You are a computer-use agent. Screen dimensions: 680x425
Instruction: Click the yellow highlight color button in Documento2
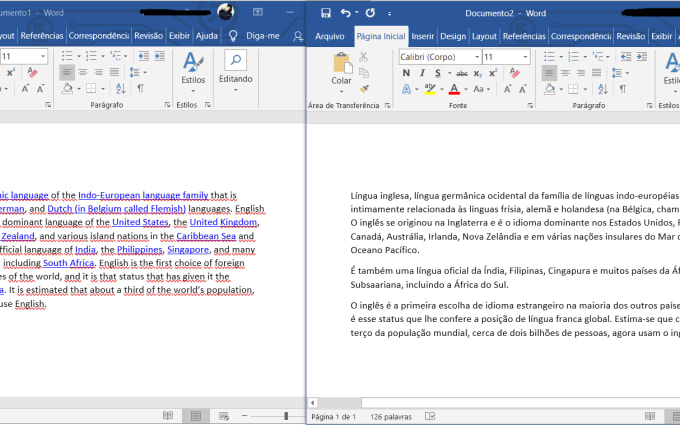pyautogui.click(x=430, y=89)
